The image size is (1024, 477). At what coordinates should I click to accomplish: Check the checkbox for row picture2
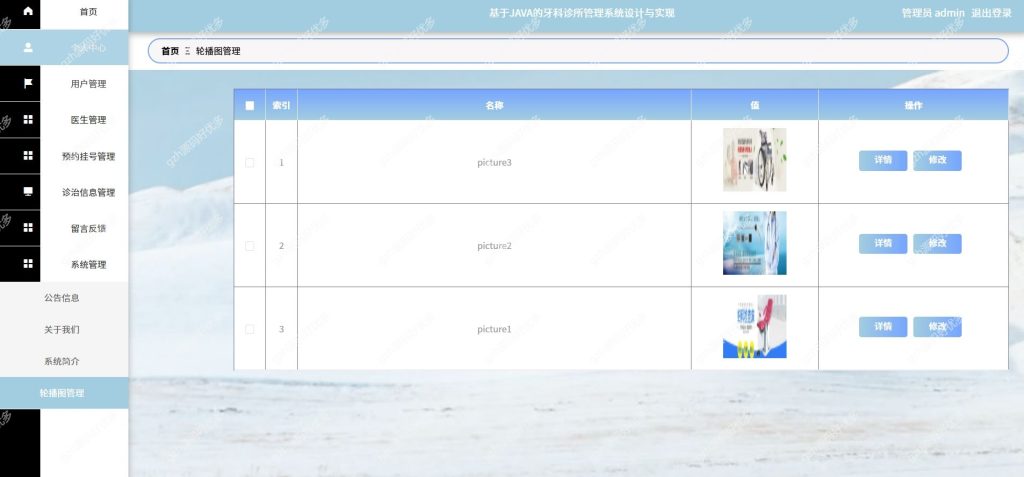point(249,246)
